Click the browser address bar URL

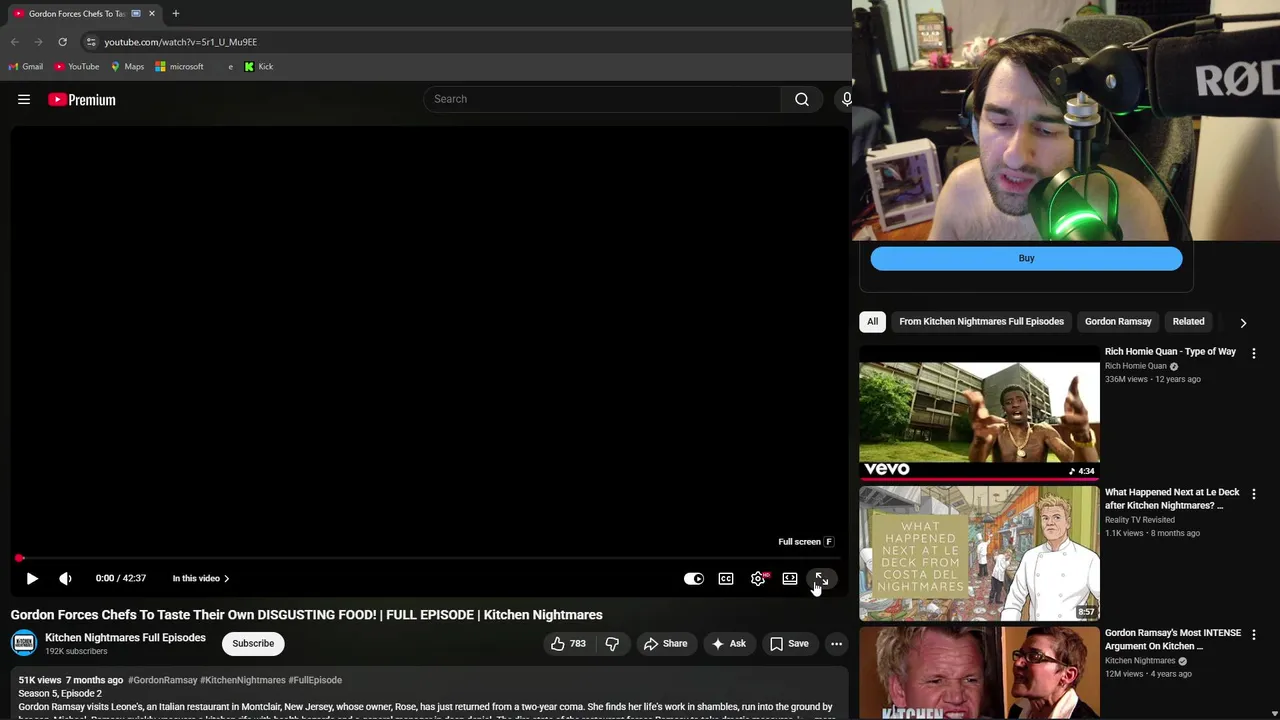tap(180, 42)
